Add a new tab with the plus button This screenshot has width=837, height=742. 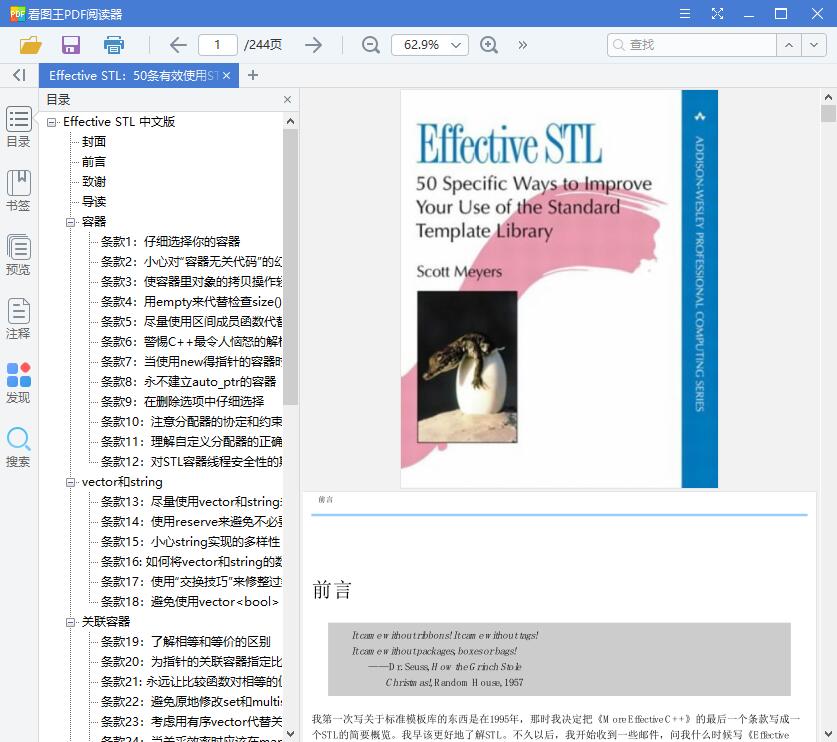[x=253, y=75]
